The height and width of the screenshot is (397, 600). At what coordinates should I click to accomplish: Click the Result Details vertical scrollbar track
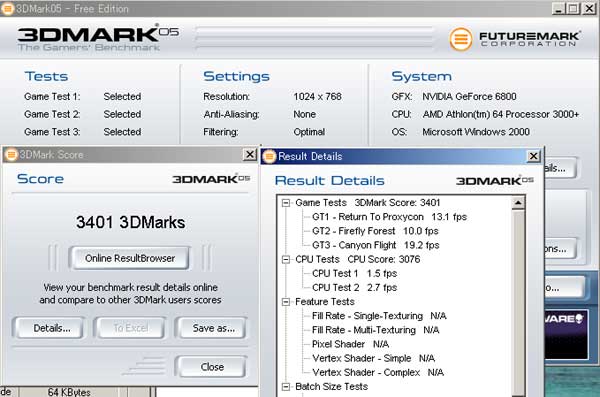click(518, 302)
